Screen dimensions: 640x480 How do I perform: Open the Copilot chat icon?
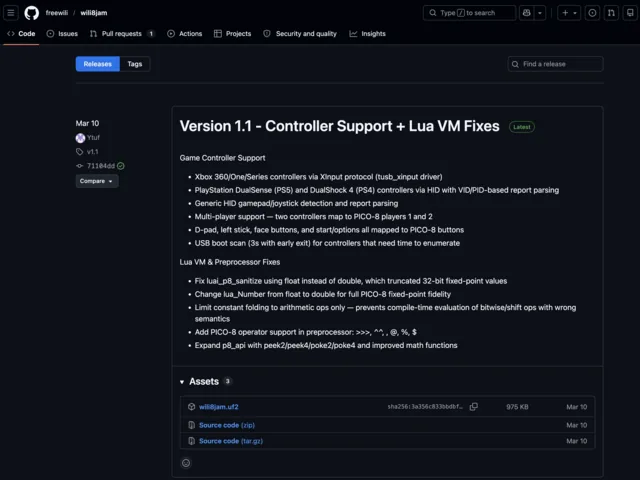click(527, 13)
